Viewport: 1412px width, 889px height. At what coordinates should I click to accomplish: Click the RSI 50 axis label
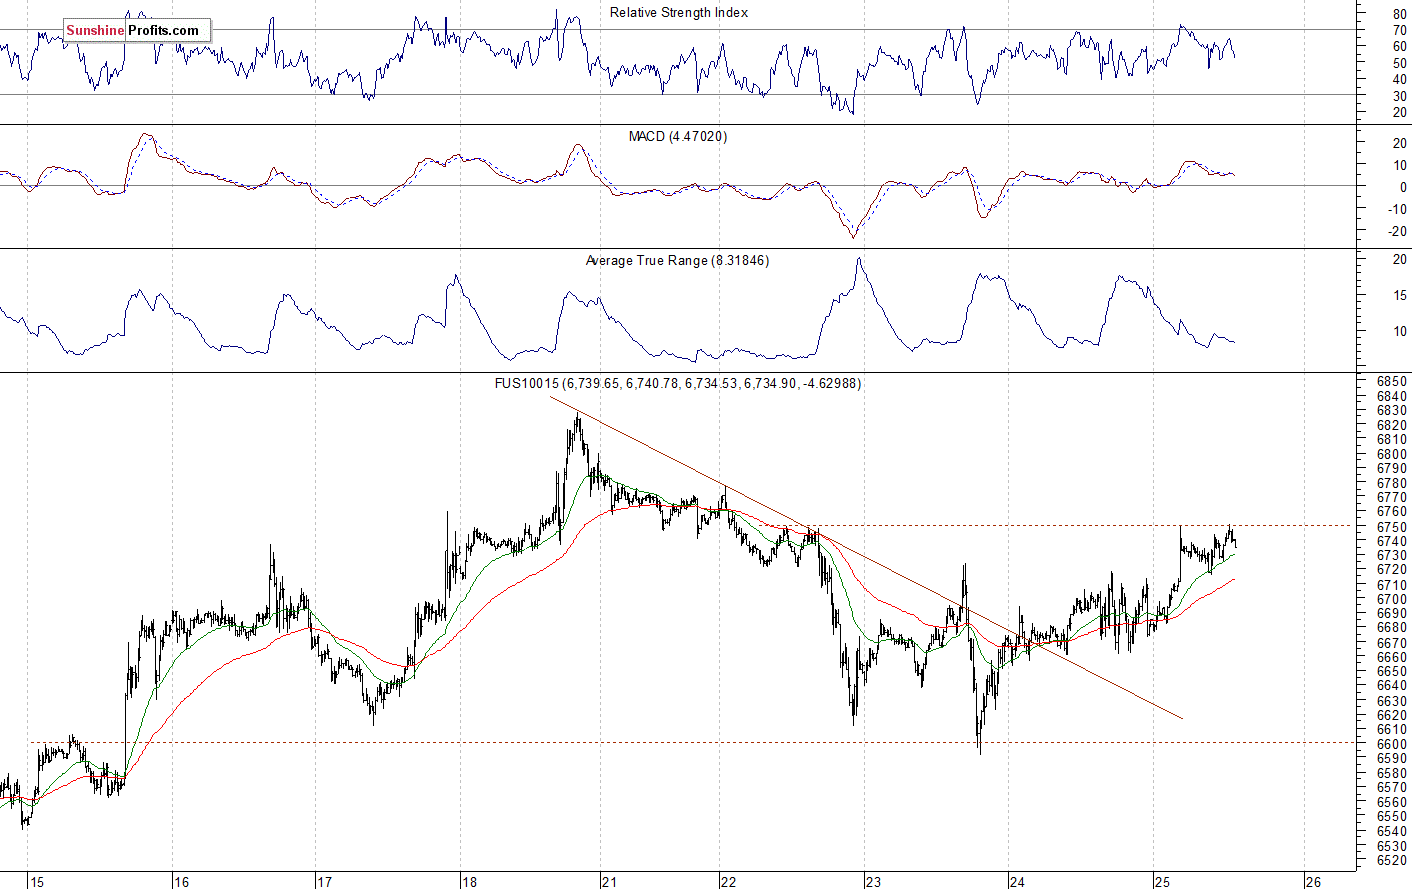coord(1400,63)
